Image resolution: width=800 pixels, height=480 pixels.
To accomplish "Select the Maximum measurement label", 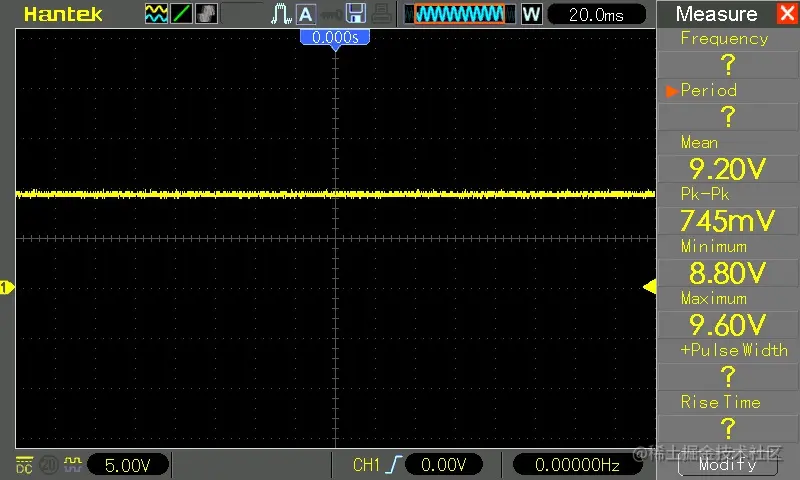I will pyautogui.click(x=714, y=298).
